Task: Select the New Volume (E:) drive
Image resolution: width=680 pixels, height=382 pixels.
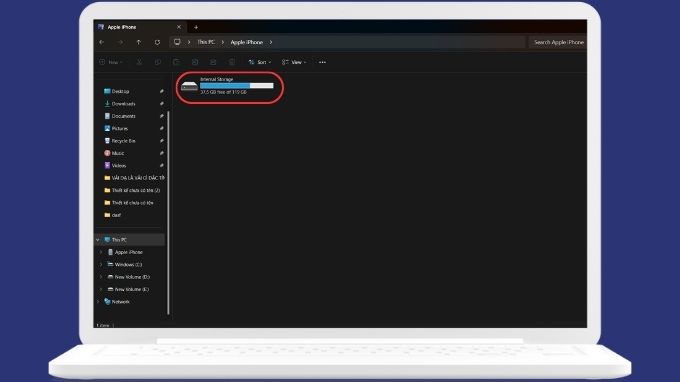Action: pyautogui.click(x=128, y=289)
